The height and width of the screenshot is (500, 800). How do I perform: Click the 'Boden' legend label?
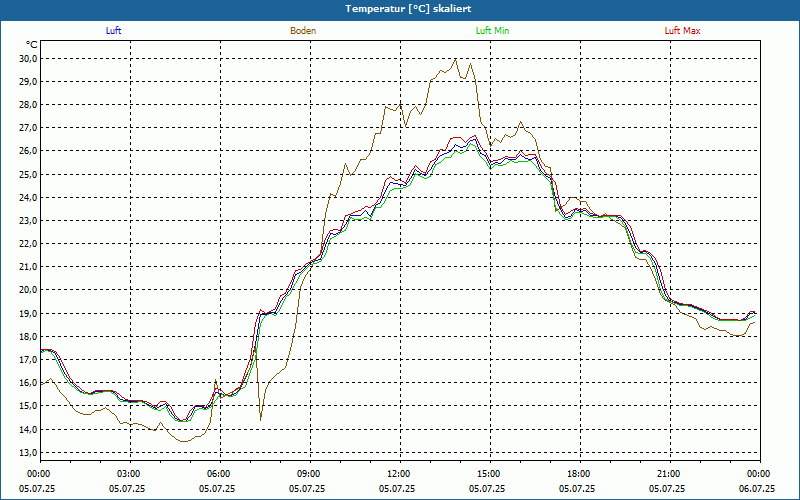(303, 31)
